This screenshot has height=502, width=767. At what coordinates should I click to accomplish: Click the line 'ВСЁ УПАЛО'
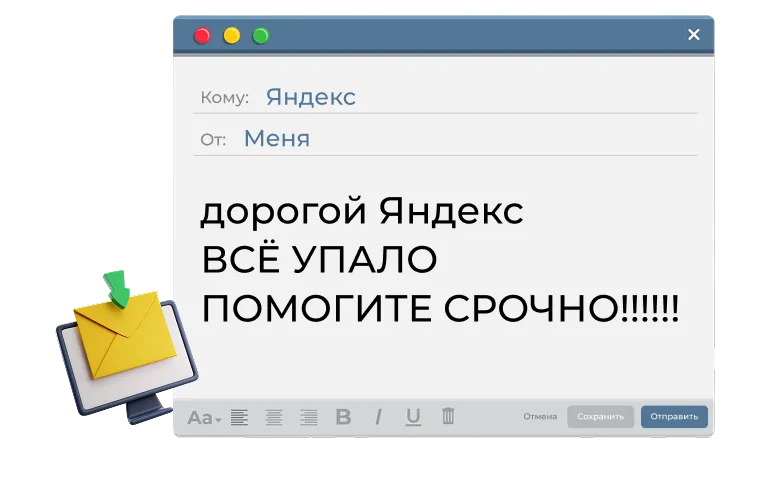319,259
